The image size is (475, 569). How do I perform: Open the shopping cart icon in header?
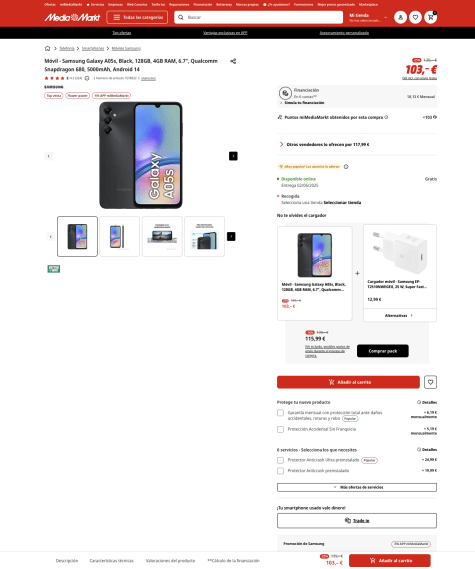pyautogui.click(x=430, y=17)
